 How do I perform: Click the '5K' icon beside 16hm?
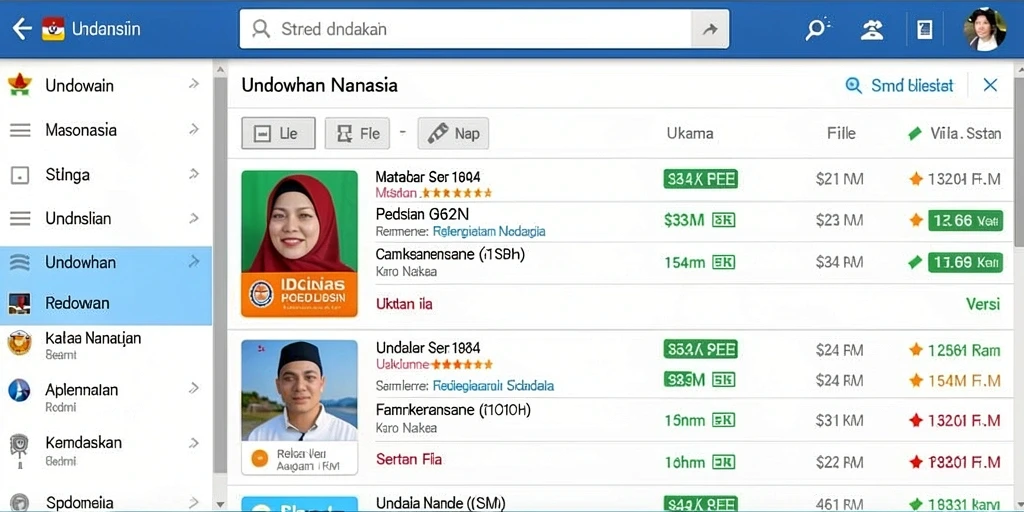[723, 462]
